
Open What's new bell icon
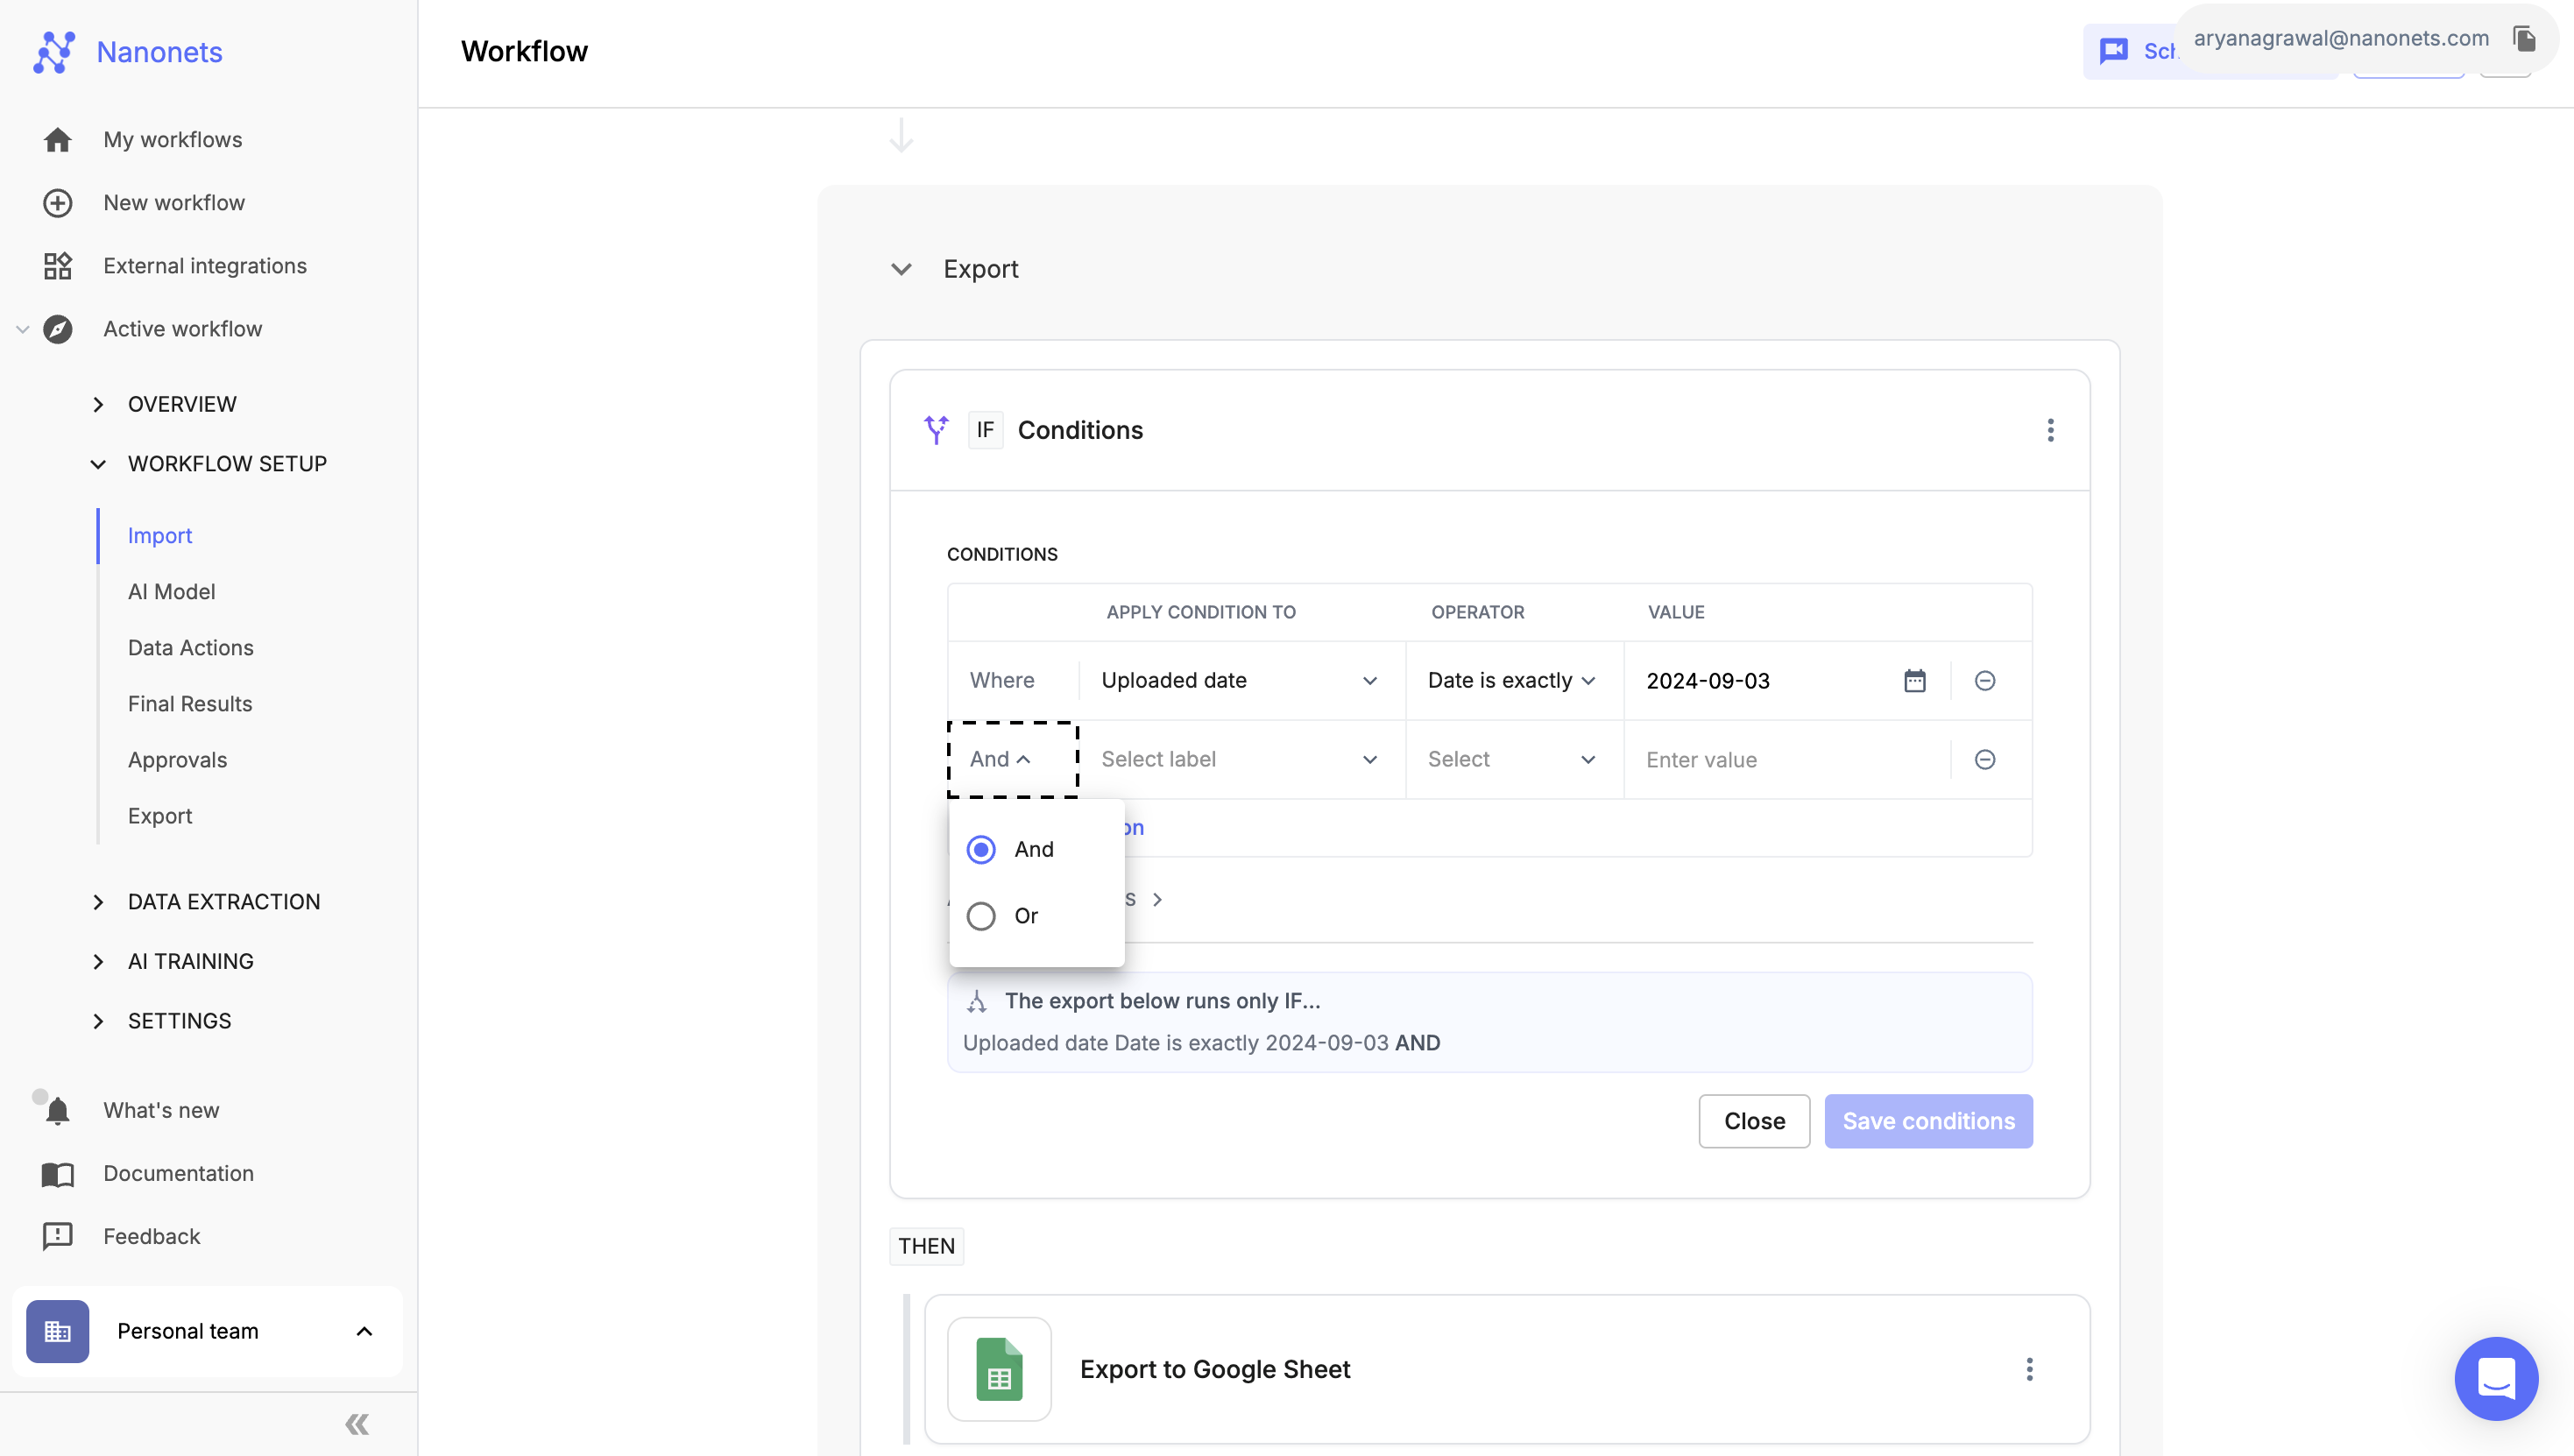(x=57, y=1110)
